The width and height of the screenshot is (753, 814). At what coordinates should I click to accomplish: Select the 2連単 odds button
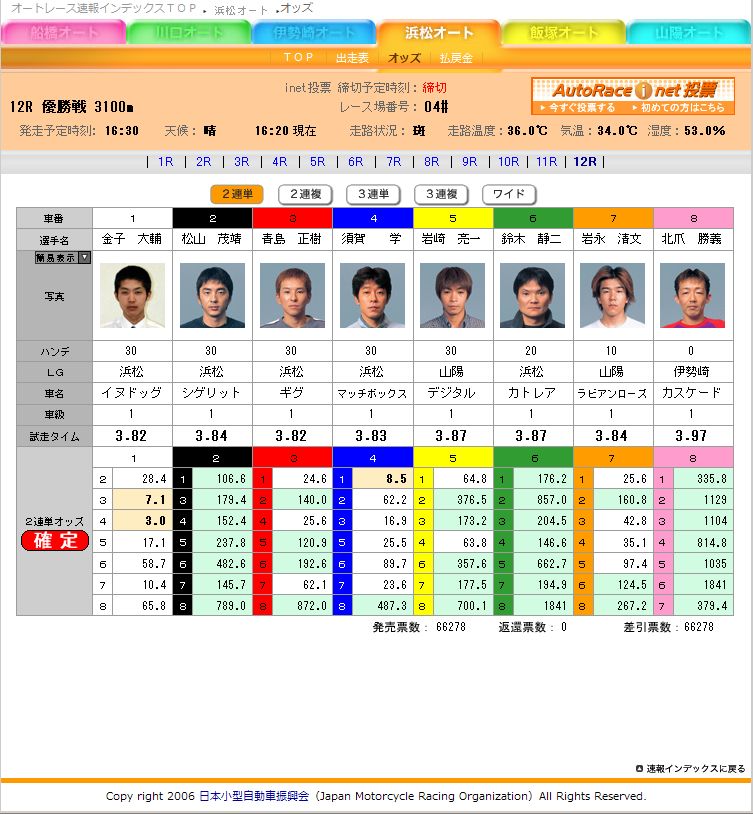[237, 194]
